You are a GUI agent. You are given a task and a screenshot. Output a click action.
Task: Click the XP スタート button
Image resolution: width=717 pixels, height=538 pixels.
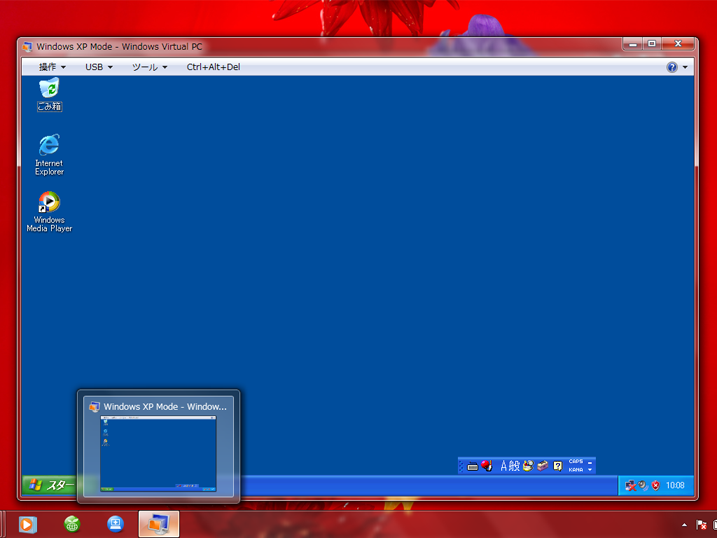coord(49,485)
